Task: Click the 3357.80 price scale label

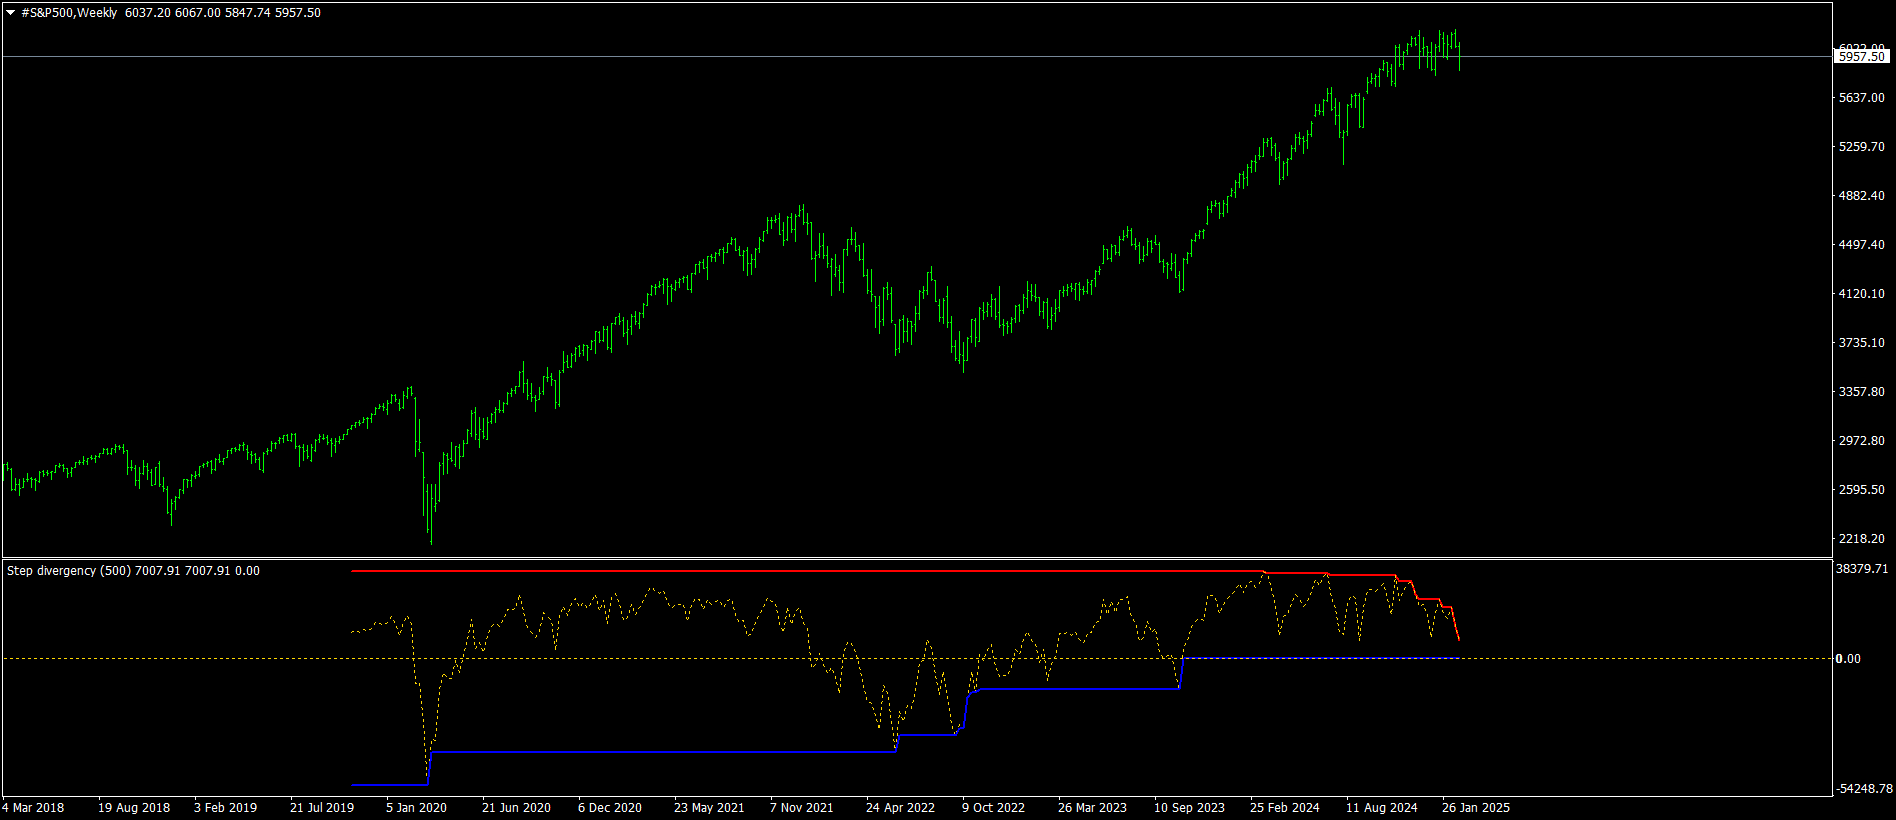Action: point(1862,392)
